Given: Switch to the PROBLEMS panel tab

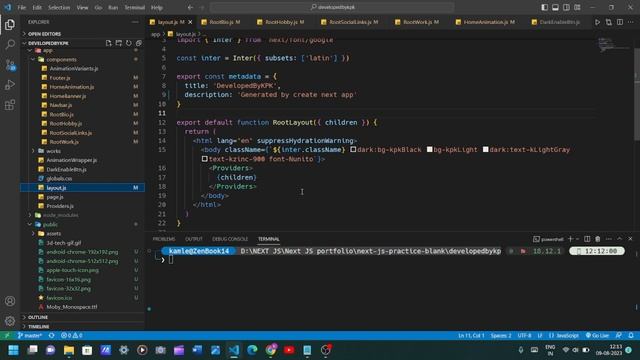Looking at the screenshot, I should pos(164,239).
